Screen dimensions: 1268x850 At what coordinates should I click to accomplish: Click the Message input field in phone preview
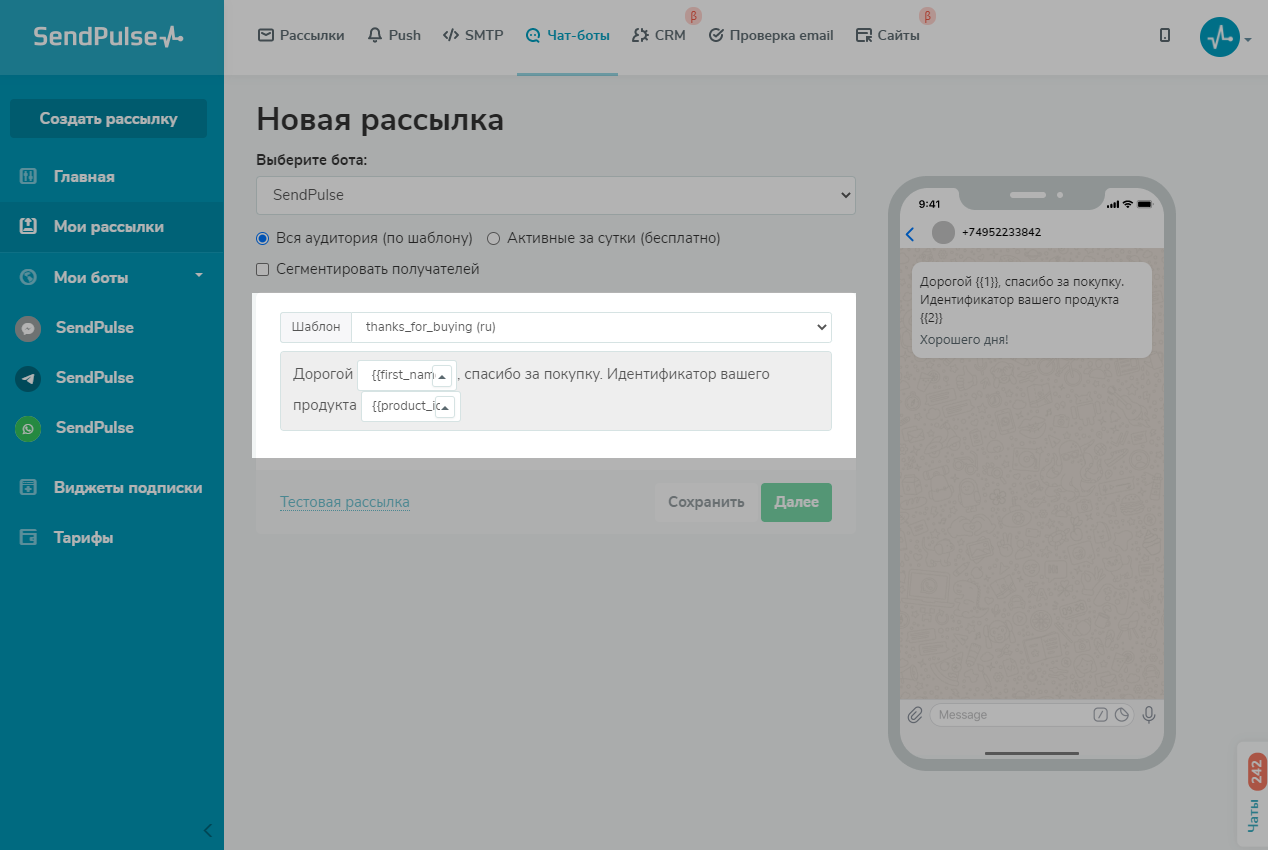[1010, 715]
